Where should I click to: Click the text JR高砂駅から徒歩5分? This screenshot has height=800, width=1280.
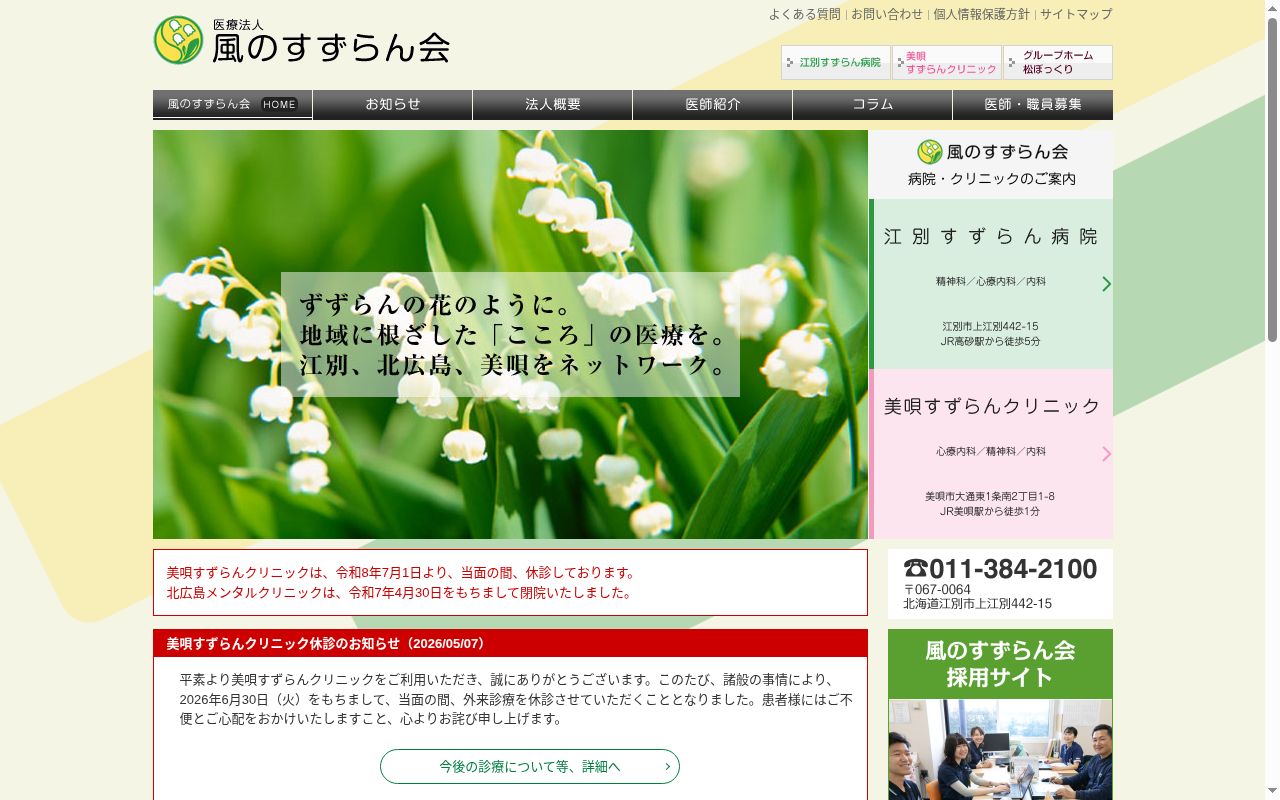click(990, 341)
